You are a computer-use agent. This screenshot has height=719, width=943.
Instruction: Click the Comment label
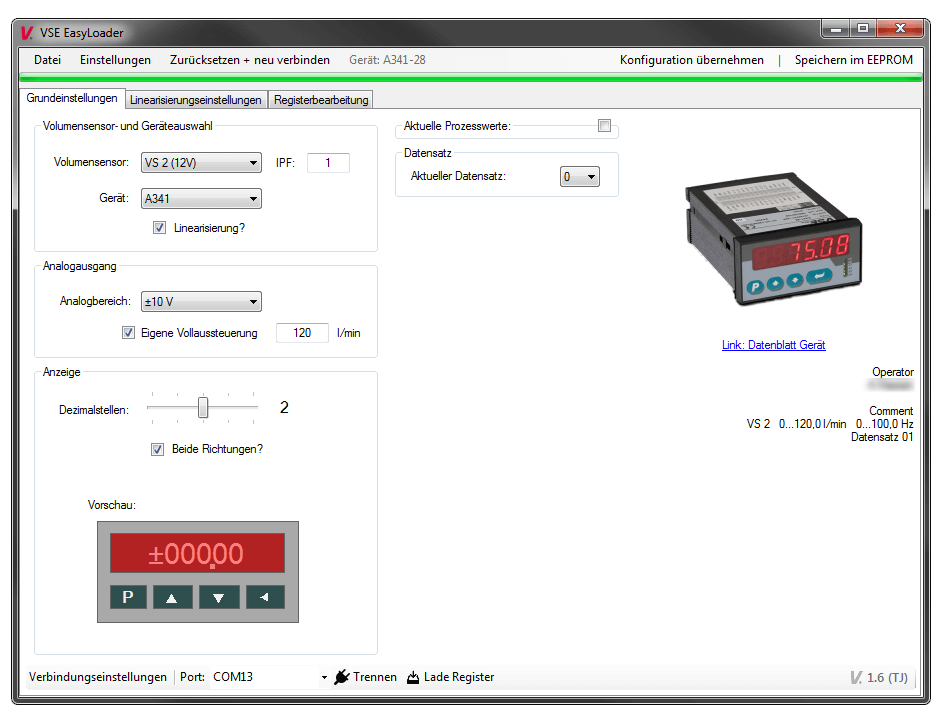tap(891, 411)
